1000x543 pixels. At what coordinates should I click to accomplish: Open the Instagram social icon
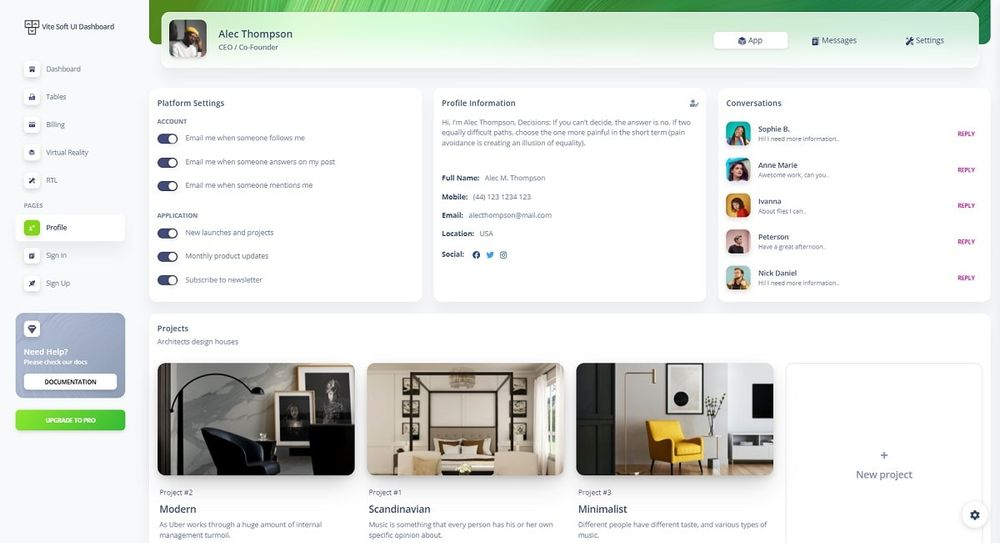503,255
